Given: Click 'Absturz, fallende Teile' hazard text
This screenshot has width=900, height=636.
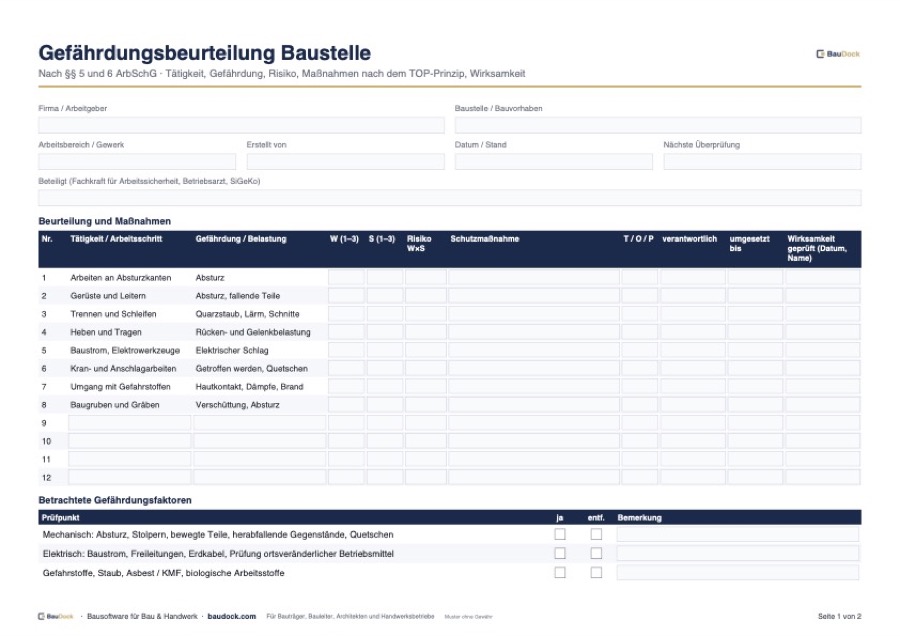Looking at the screenshot, I should tap(238, 296).
